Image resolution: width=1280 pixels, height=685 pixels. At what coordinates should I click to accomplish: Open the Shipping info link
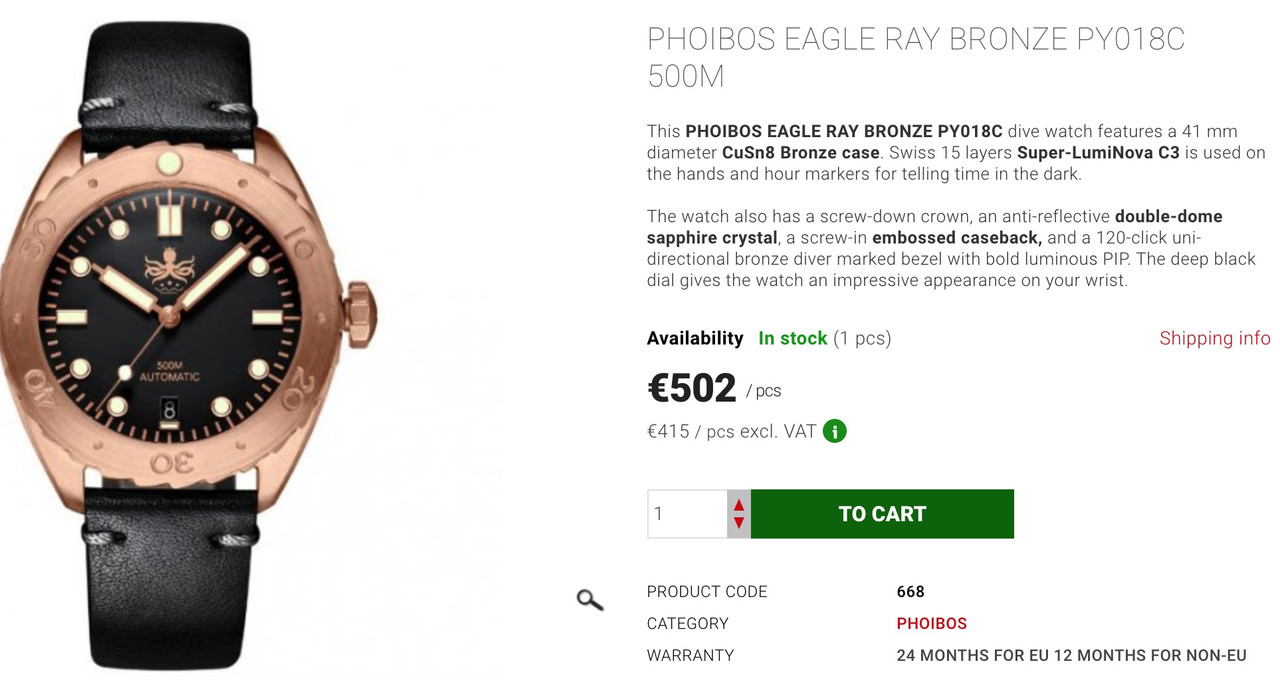(x=1215, y=338)
